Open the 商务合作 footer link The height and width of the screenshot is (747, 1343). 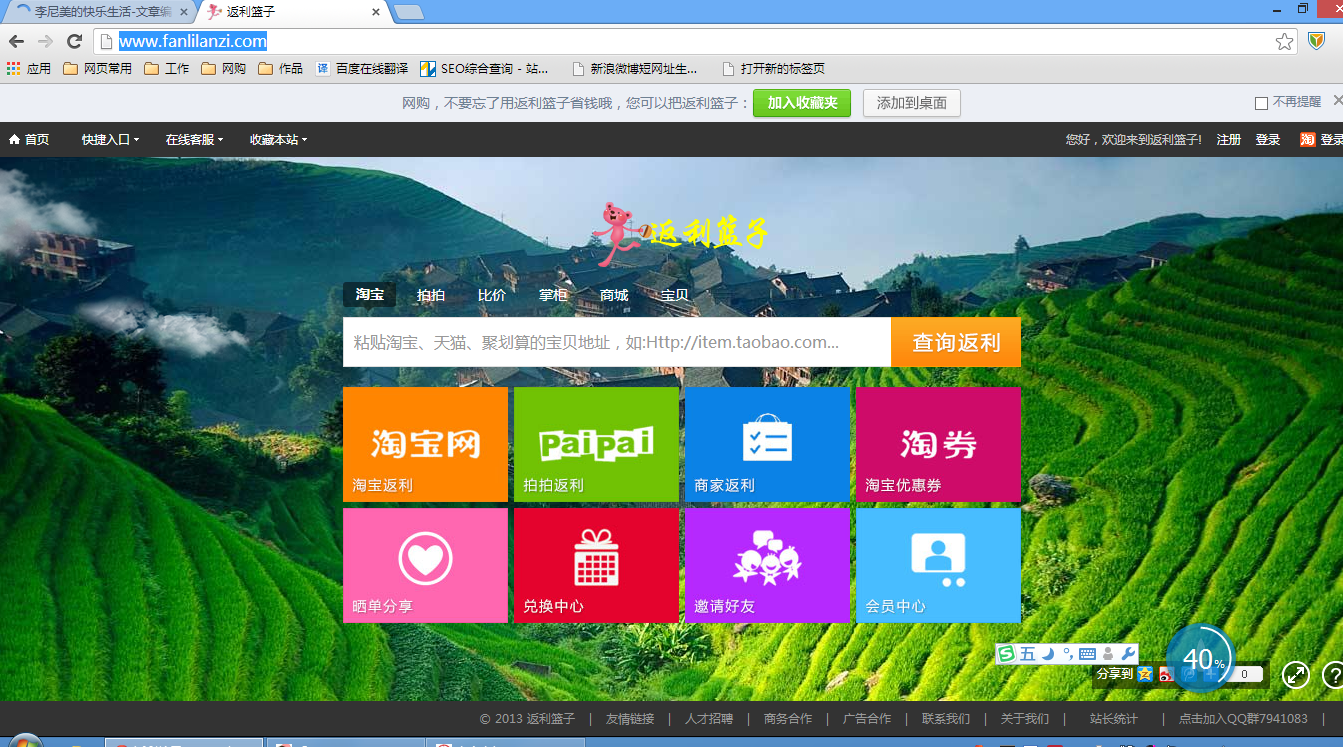click(788, 719)
